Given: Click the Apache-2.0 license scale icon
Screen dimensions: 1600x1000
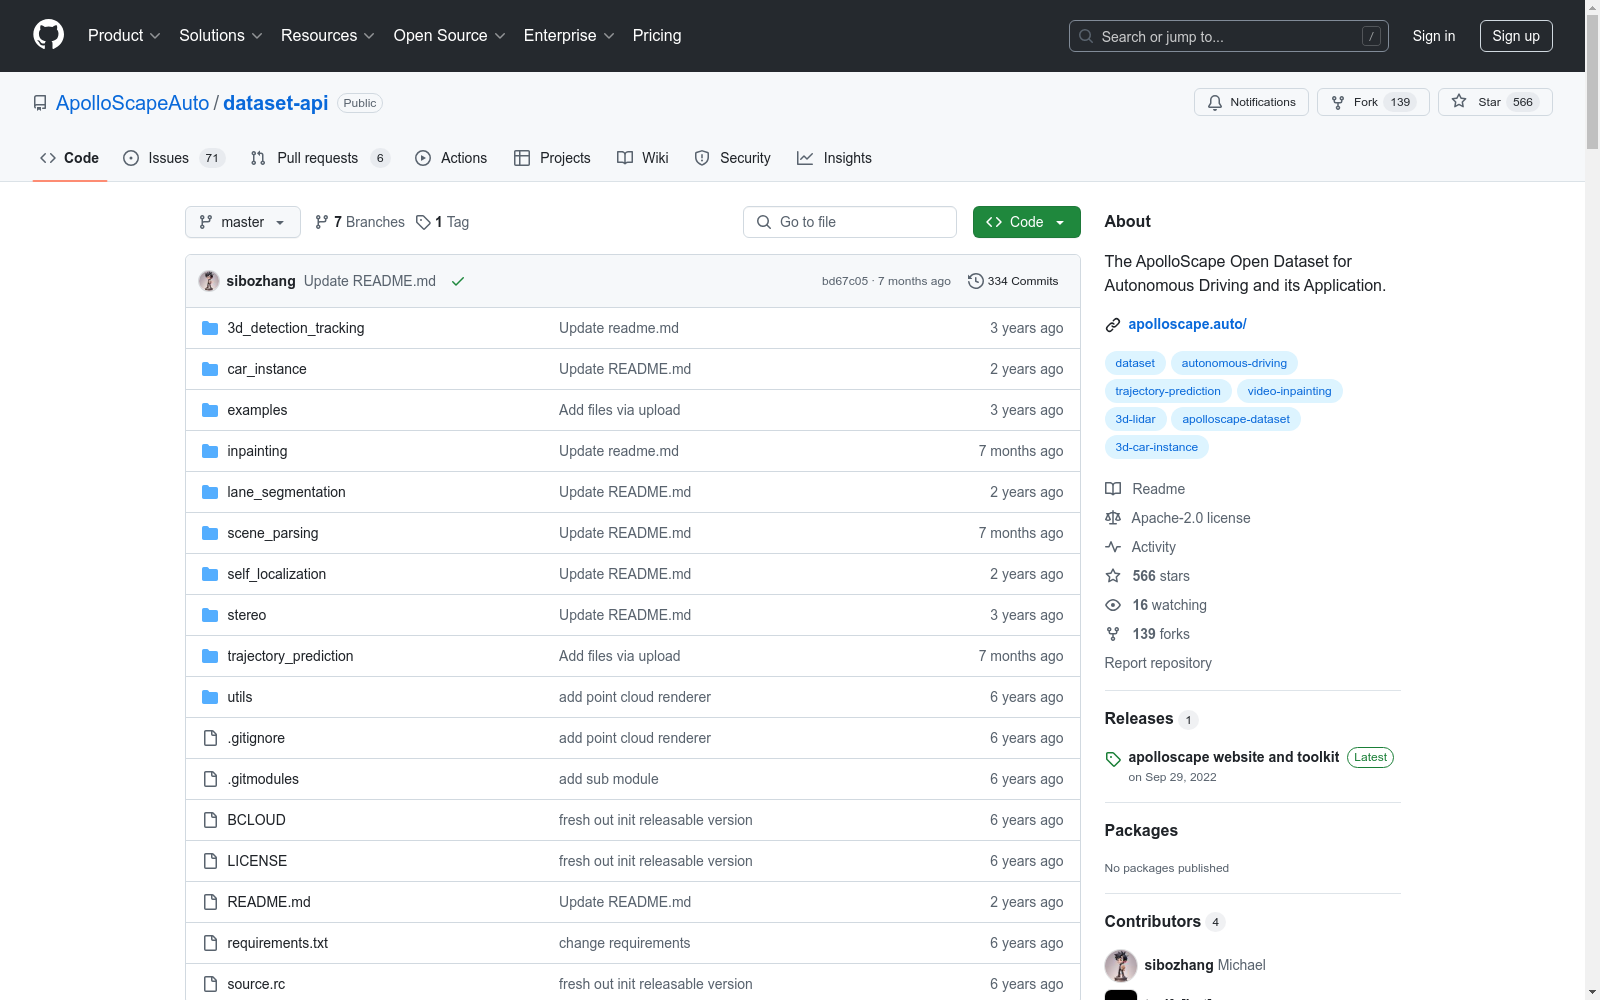Looking at the screenshot, I should click(1113, 518).
